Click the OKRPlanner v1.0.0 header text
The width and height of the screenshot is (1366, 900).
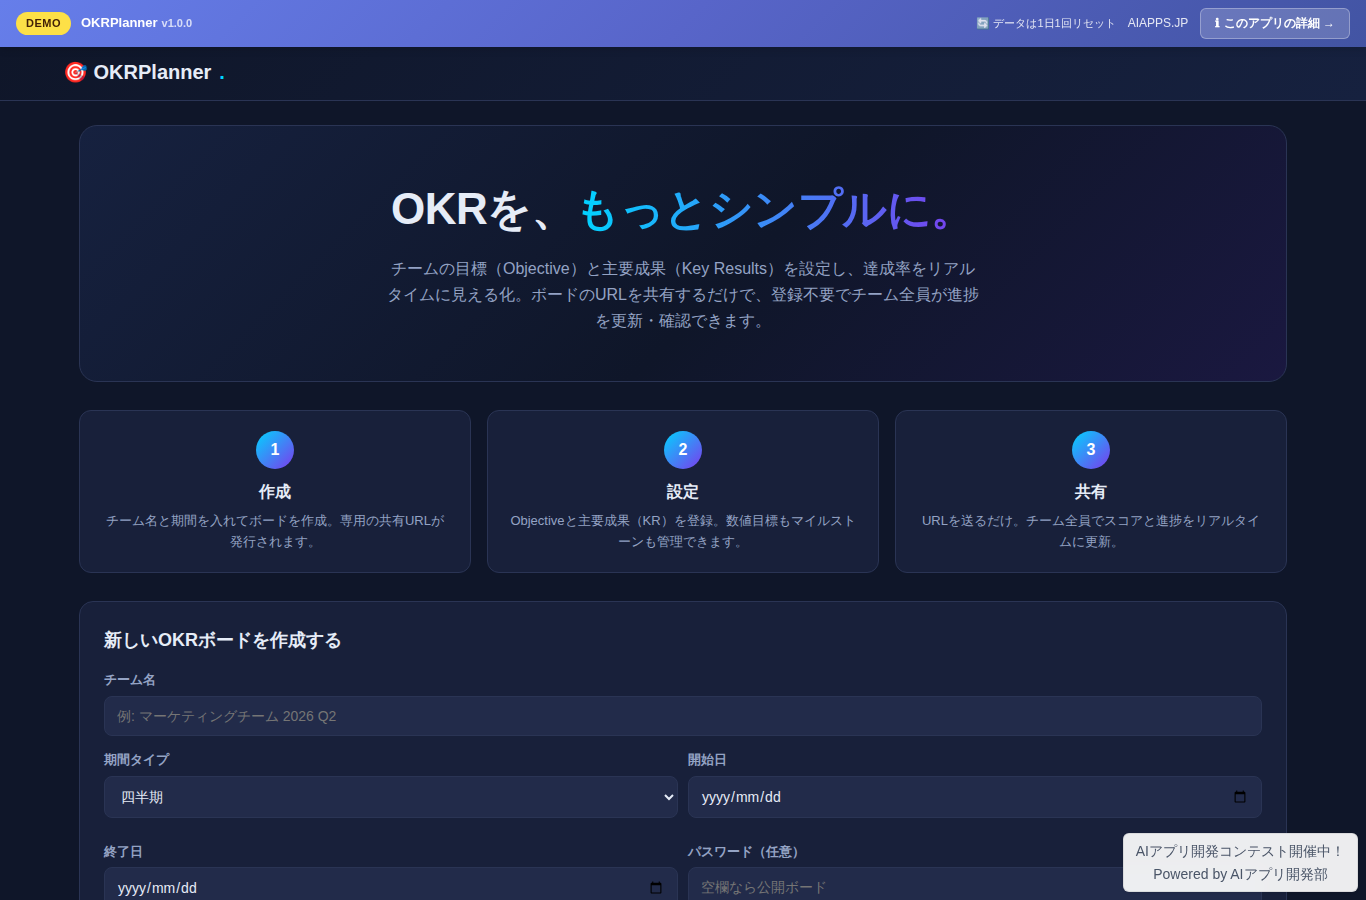pos(136,23)
